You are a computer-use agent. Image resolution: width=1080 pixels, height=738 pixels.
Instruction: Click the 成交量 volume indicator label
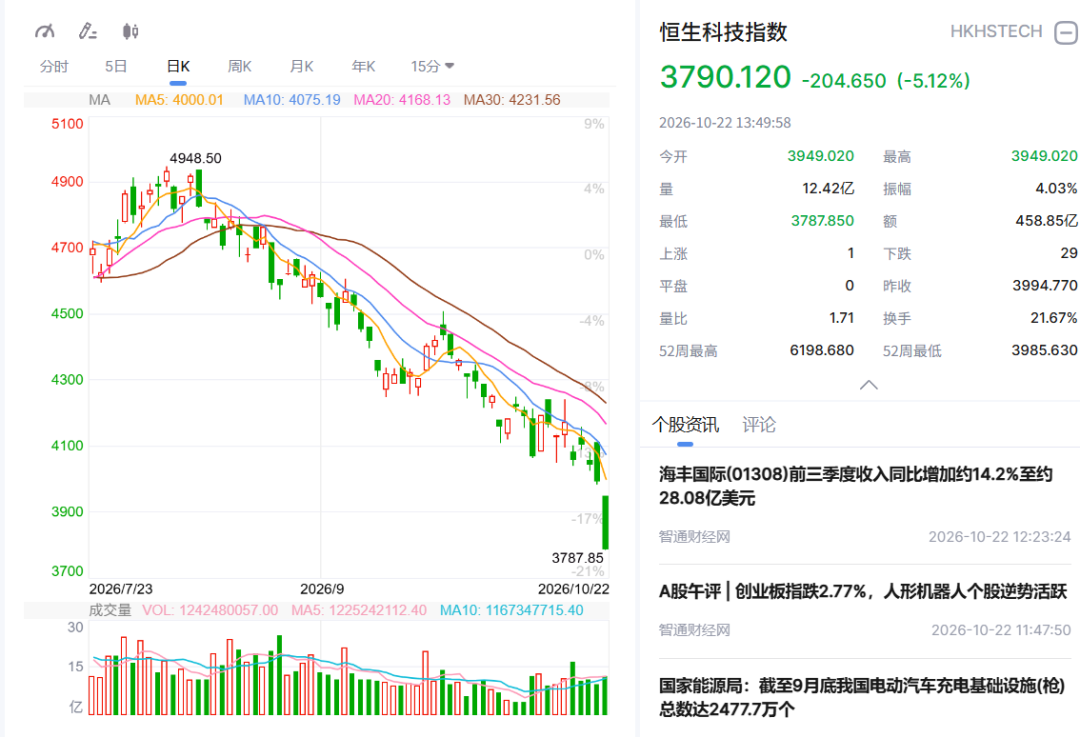tap(110, 611)
